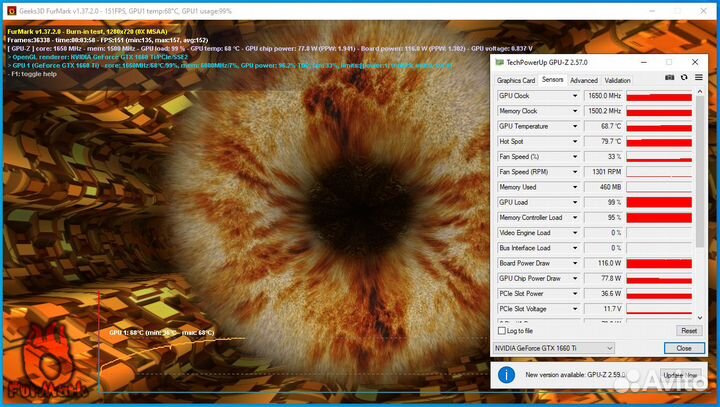
Task: Click the FurMark title bar icon
Action: pos(9,9)
